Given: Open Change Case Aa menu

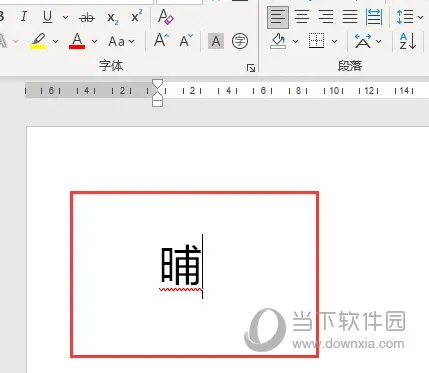Looking at the screenshot, I should point(121,42).
